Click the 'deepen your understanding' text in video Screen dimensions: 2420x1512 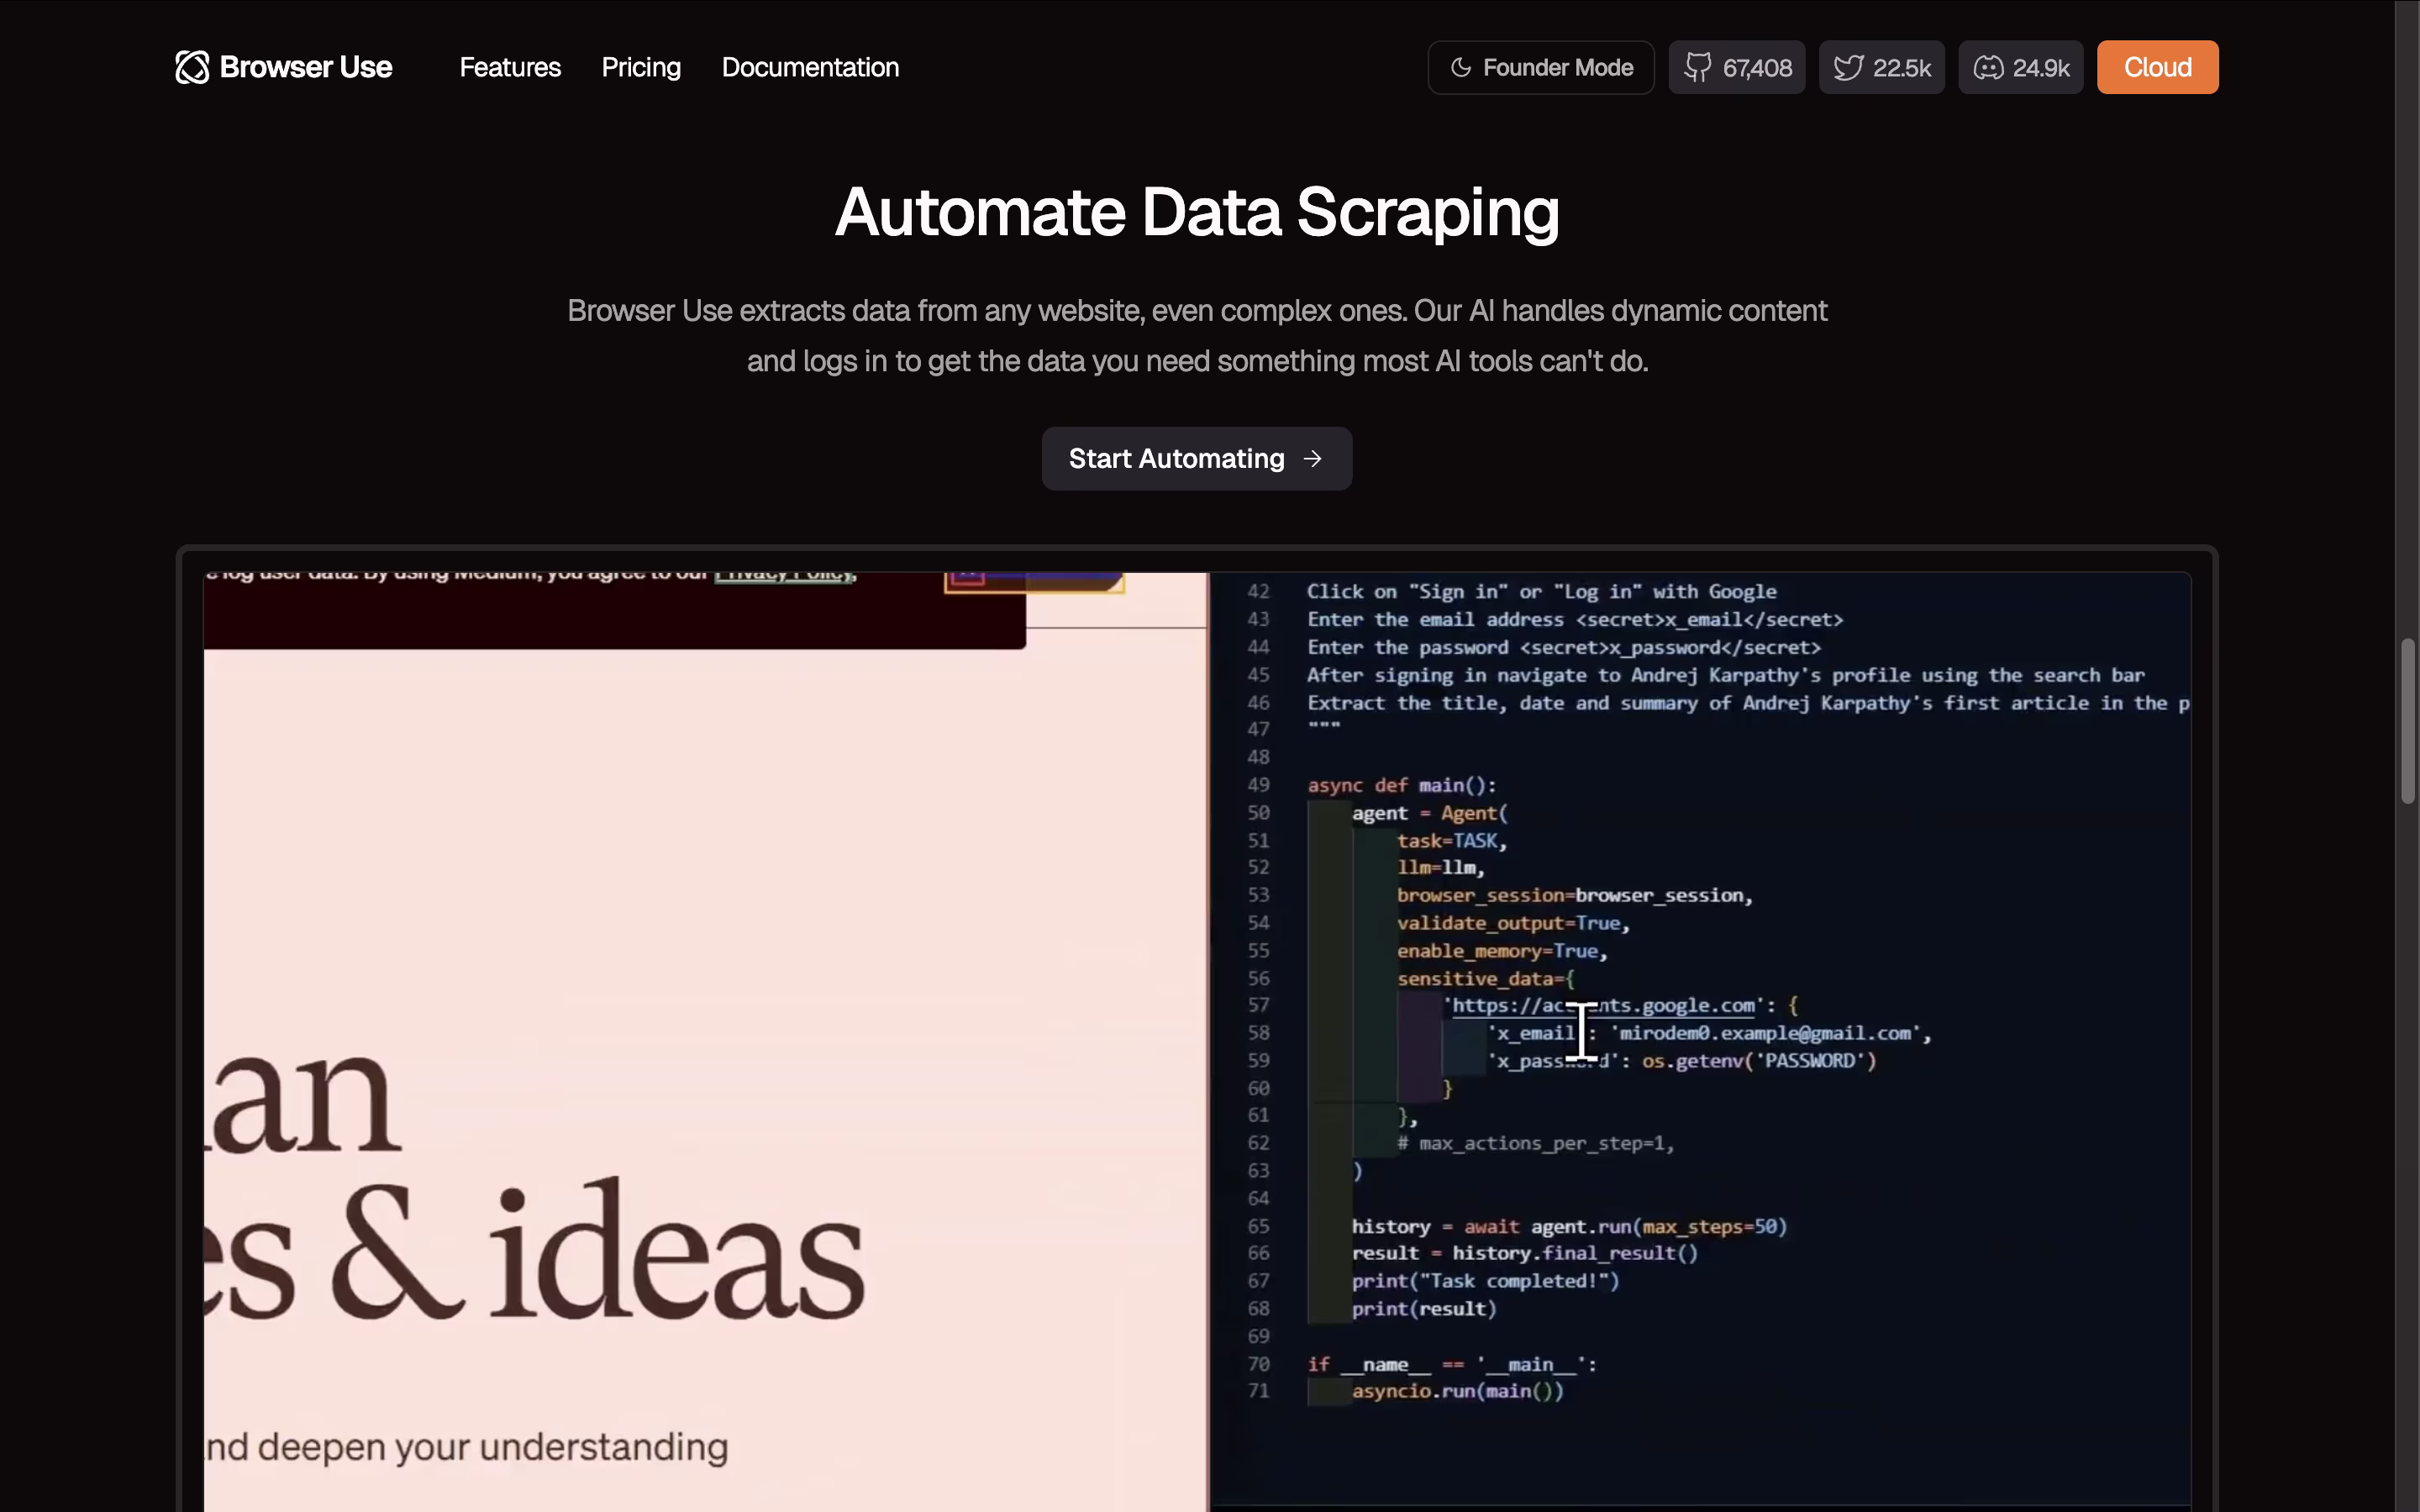pyautogui.click(x=493, y=1447)
